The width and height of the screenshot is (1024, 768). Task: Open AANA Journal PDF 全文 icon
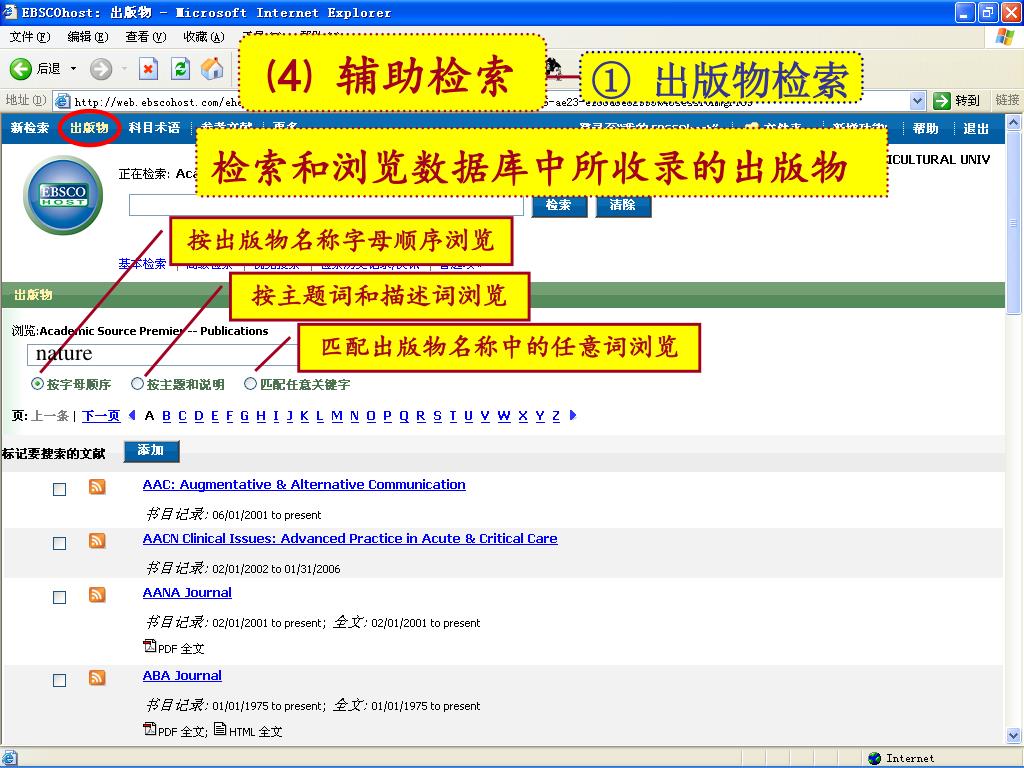click(150, 646)
